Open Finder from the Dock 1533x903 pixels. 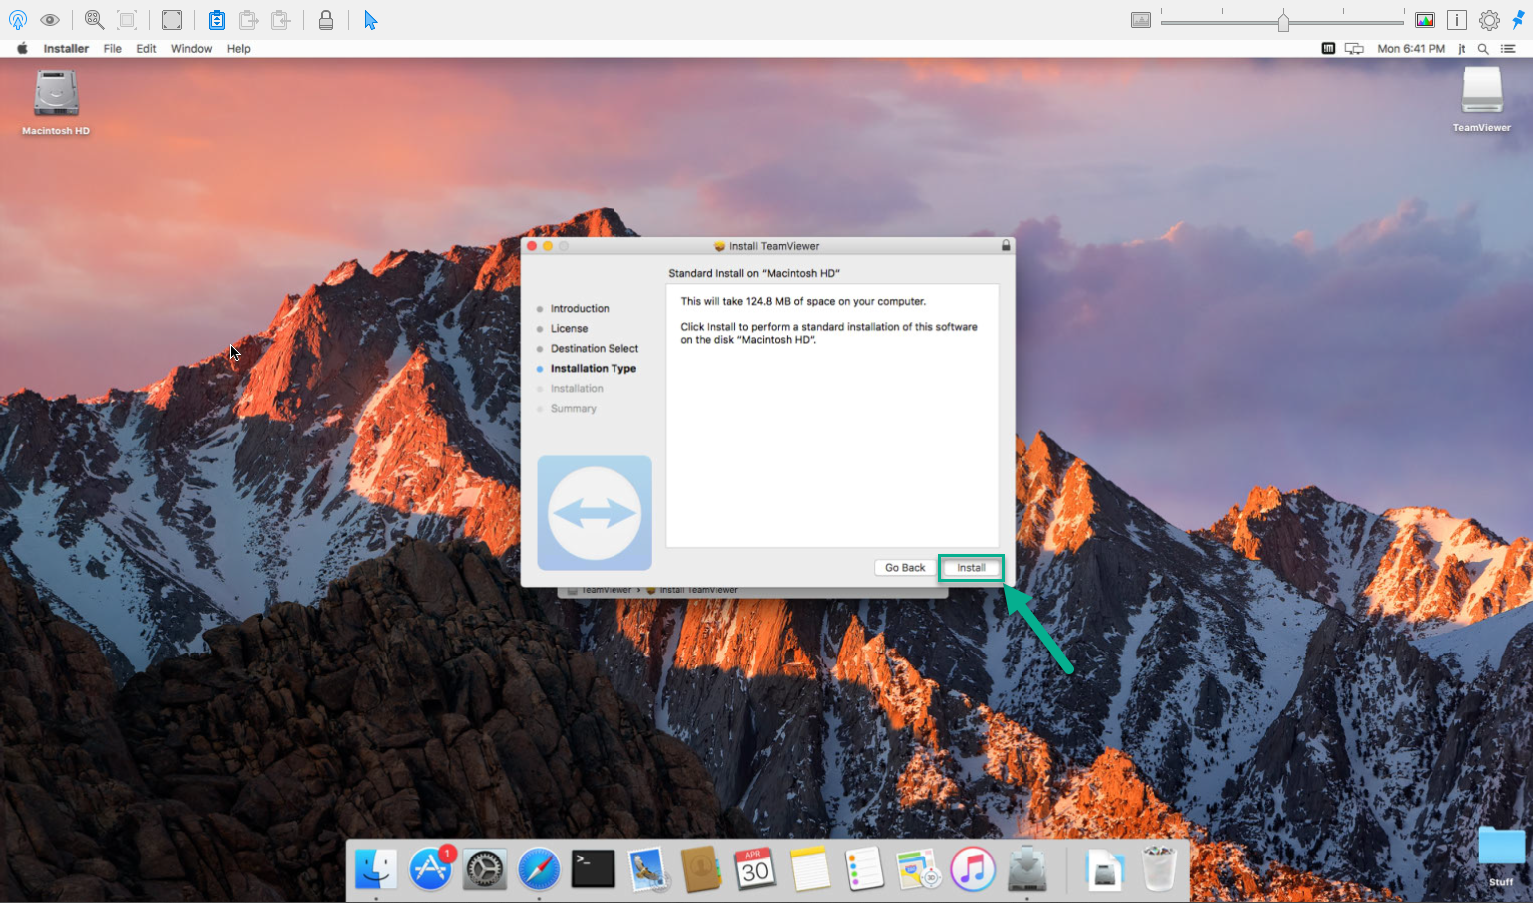tap(376, 869)
